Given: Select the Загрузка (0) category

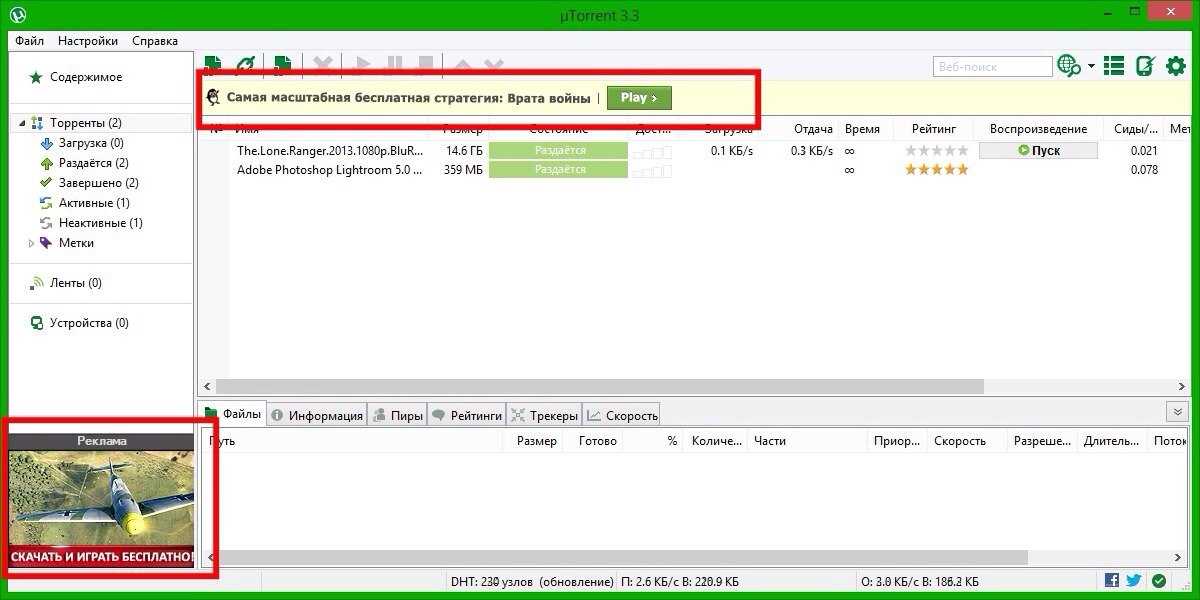Looking at the screenshot, I should pyautogui.click(x=91, y=143).
